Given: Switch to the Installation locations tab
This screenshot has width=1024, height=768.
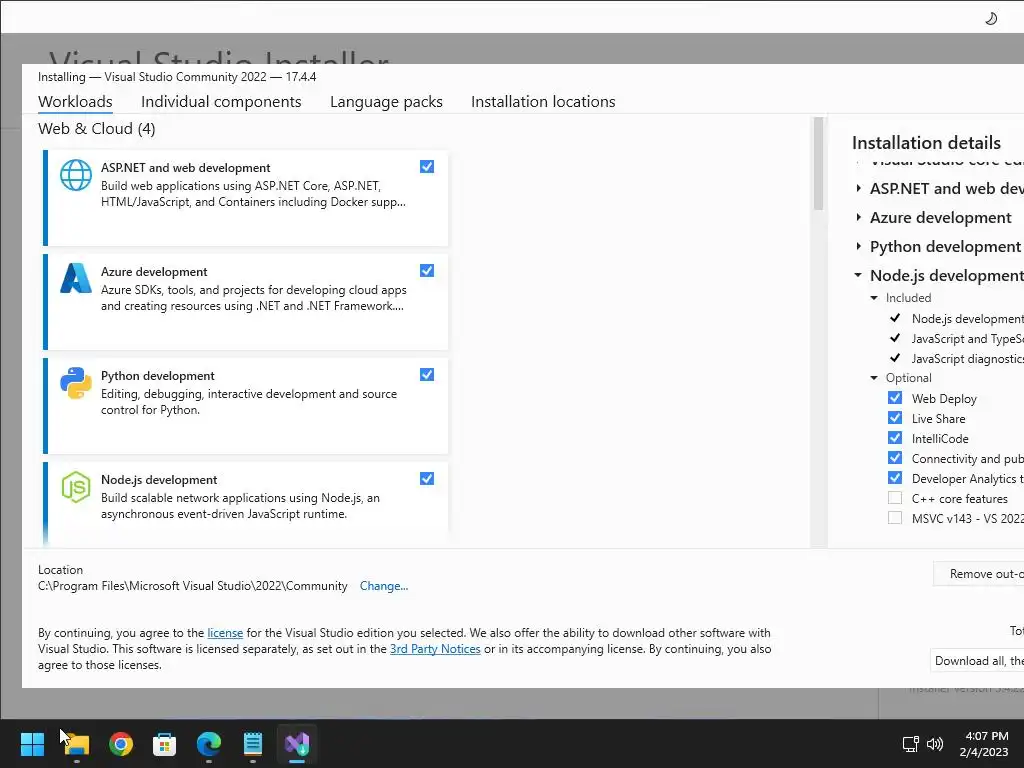Looking at the screenshot, I should click(x=543, y=102).
